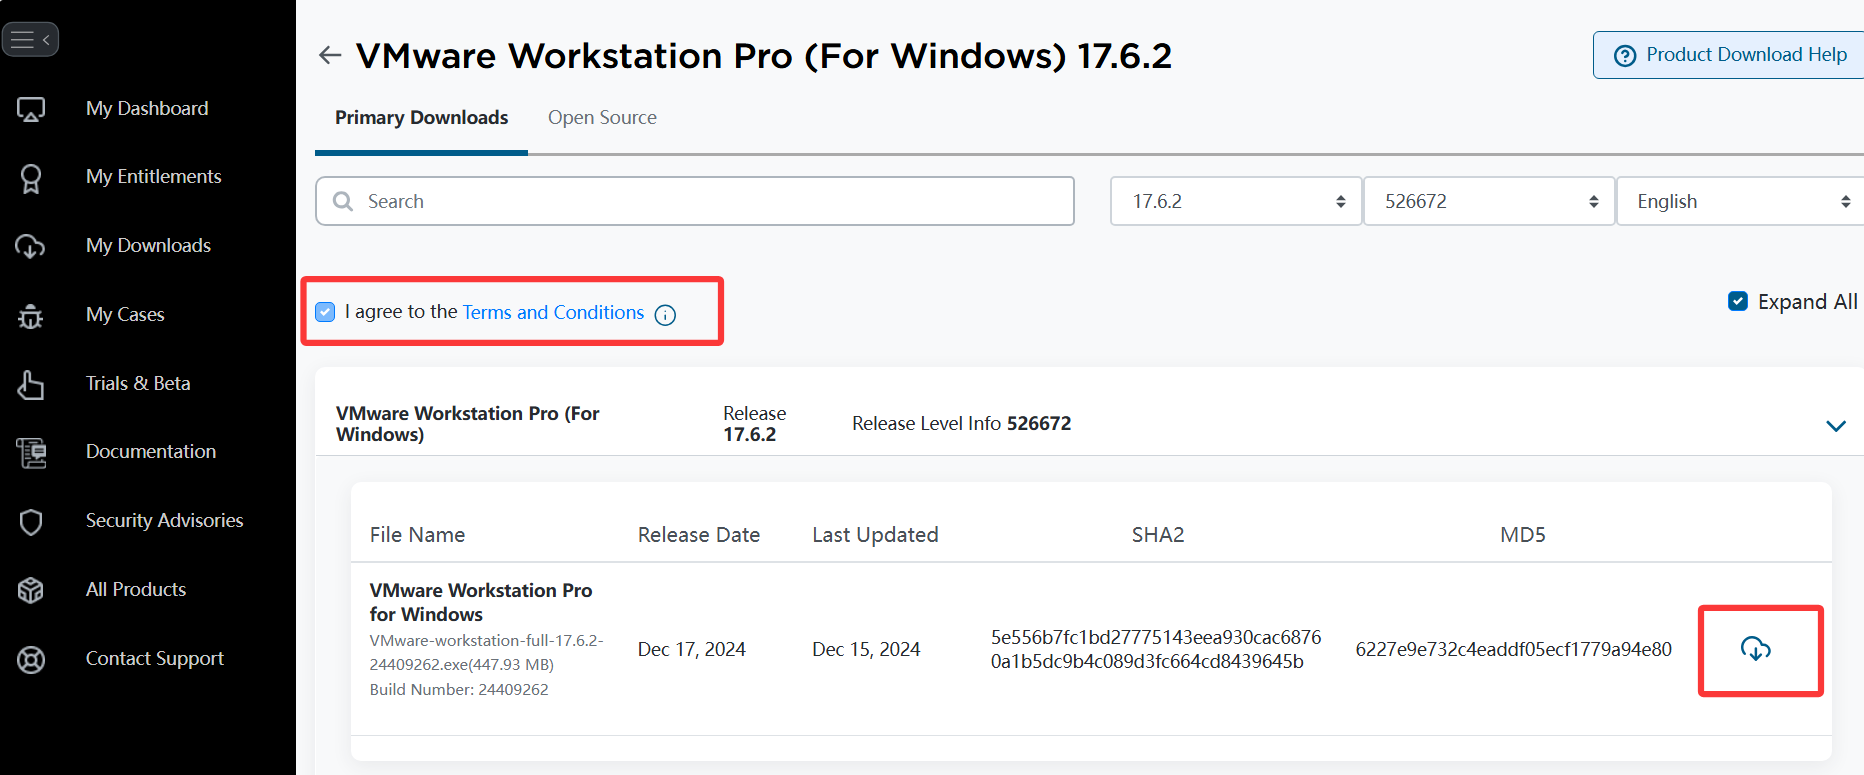Click the My Downloads cloud icon

click(30, 246)
